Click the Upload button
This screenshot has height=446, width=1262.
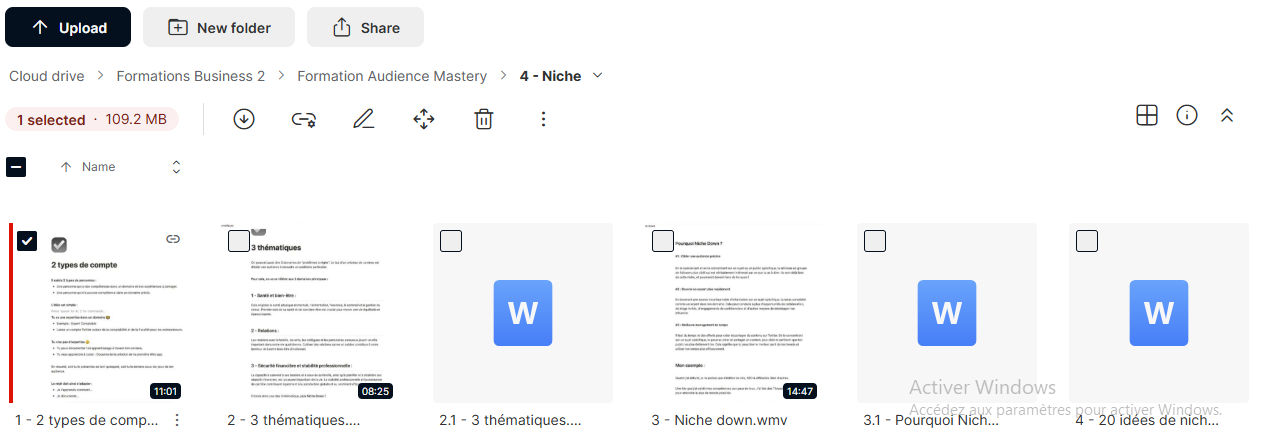tap(68, 27)
